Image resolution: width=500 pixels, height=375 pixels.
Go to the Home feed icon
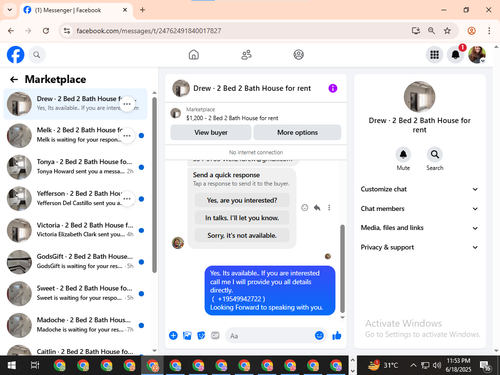click(194, 55)
